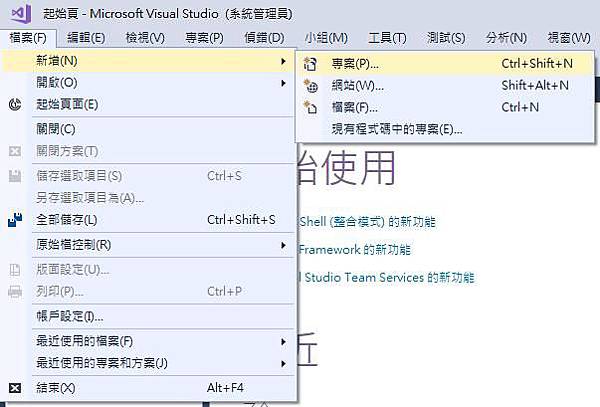
Task: Click the new project icon beside 專案(P)
Action: (310, 63)
